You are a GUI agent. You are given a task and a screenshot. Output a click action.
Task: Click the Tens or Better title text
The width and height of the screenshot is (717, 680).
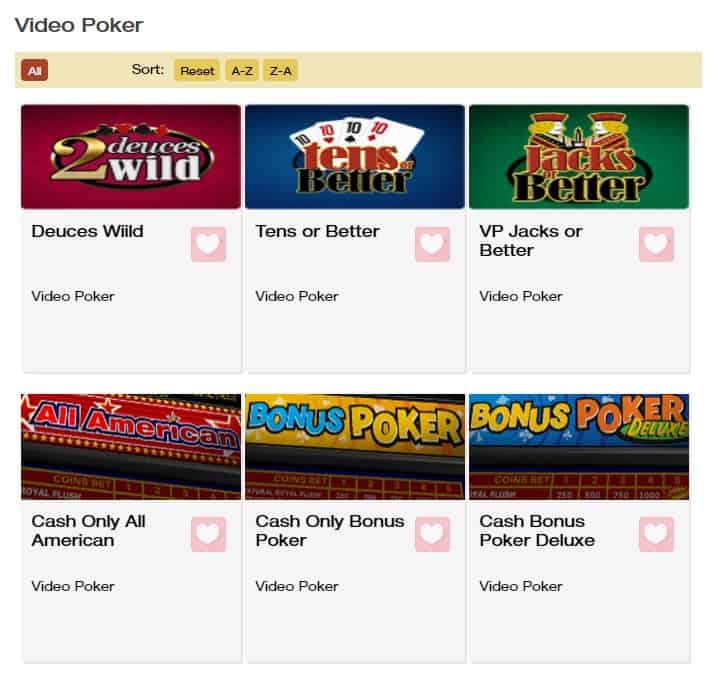tap(317, 231)
